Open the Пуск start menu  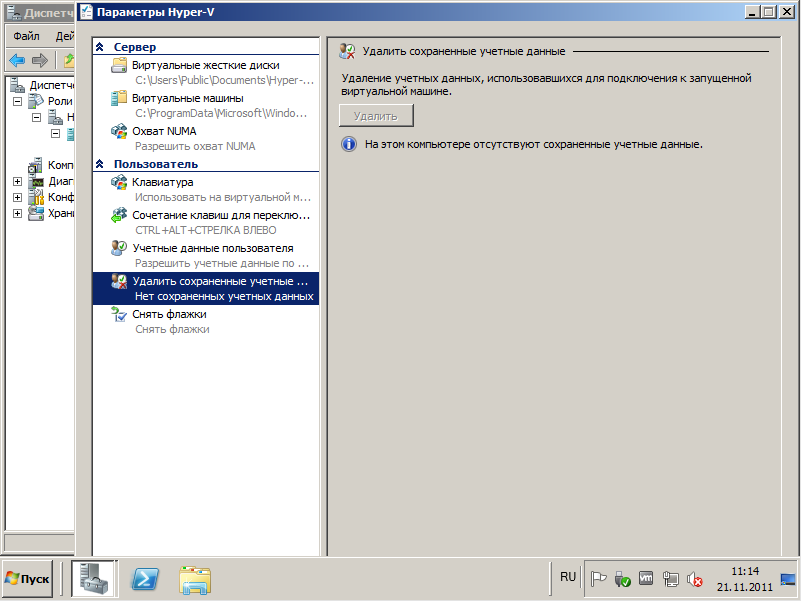(x=28, y=579)
